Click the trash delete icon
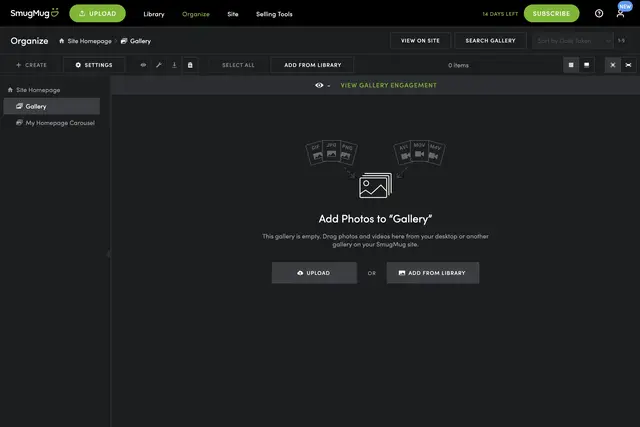This screenshot has height=427, width=640. (x=190, y=65)
